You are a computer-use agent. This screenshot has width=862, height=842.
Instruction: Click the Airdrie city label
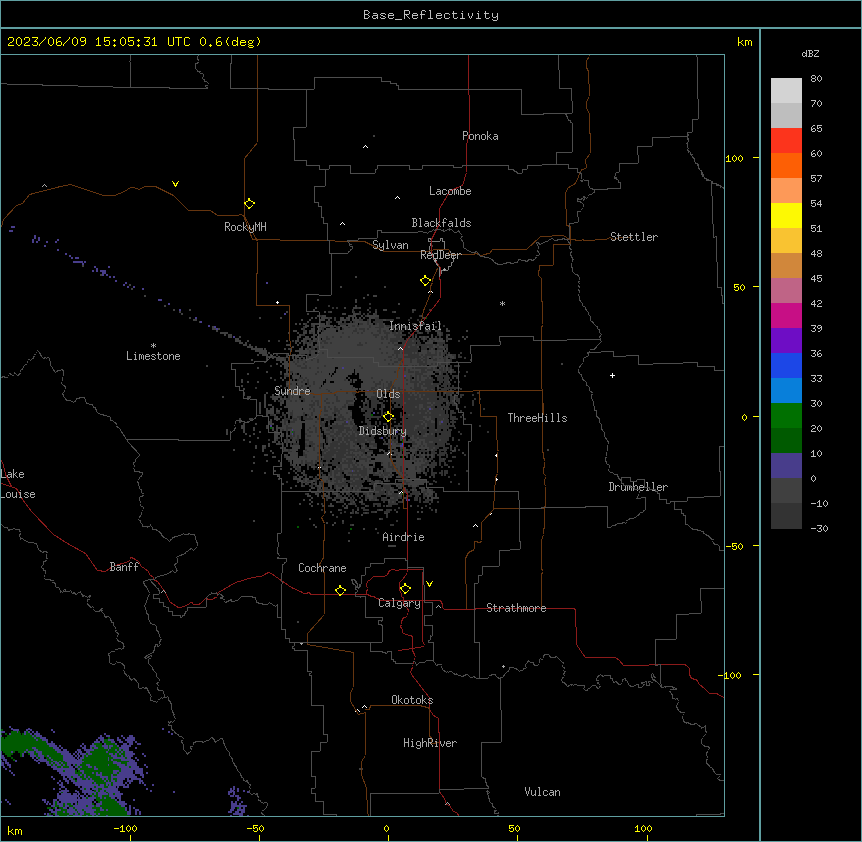click(x=403, y=537)
